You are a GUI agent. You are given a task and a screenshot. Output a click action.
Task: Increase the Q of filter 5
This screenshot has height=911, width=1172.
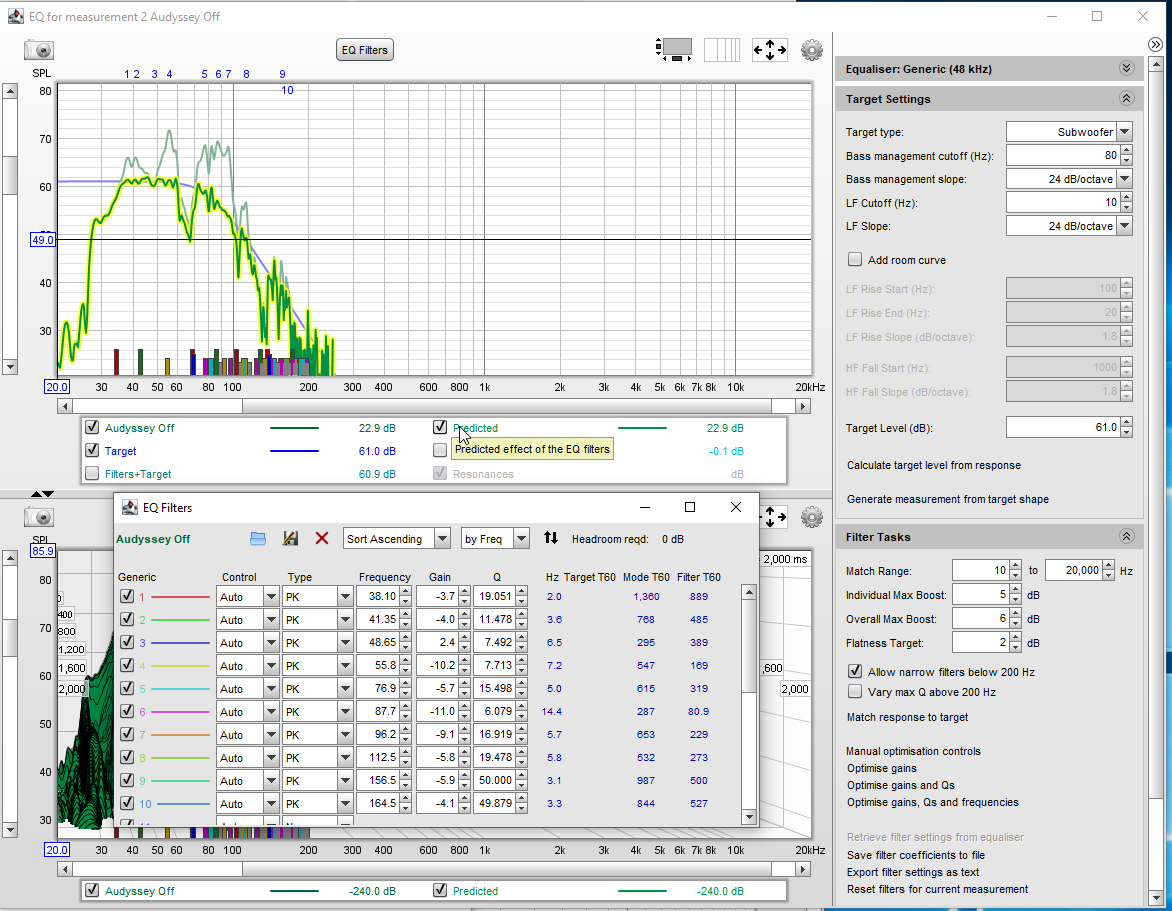[x=521, y=684]
